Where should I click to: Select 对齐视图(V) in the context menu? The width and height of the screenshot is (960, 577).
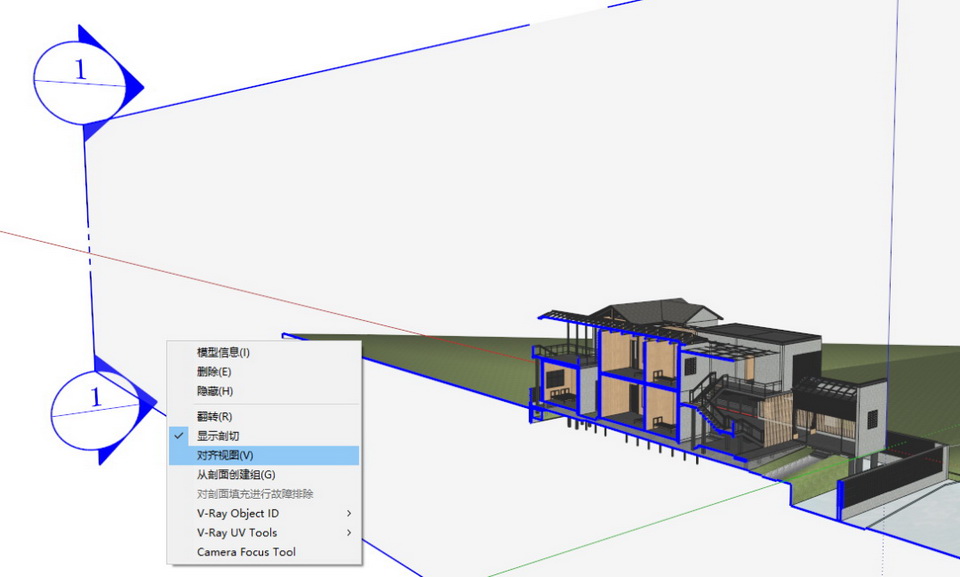point(225,455)
